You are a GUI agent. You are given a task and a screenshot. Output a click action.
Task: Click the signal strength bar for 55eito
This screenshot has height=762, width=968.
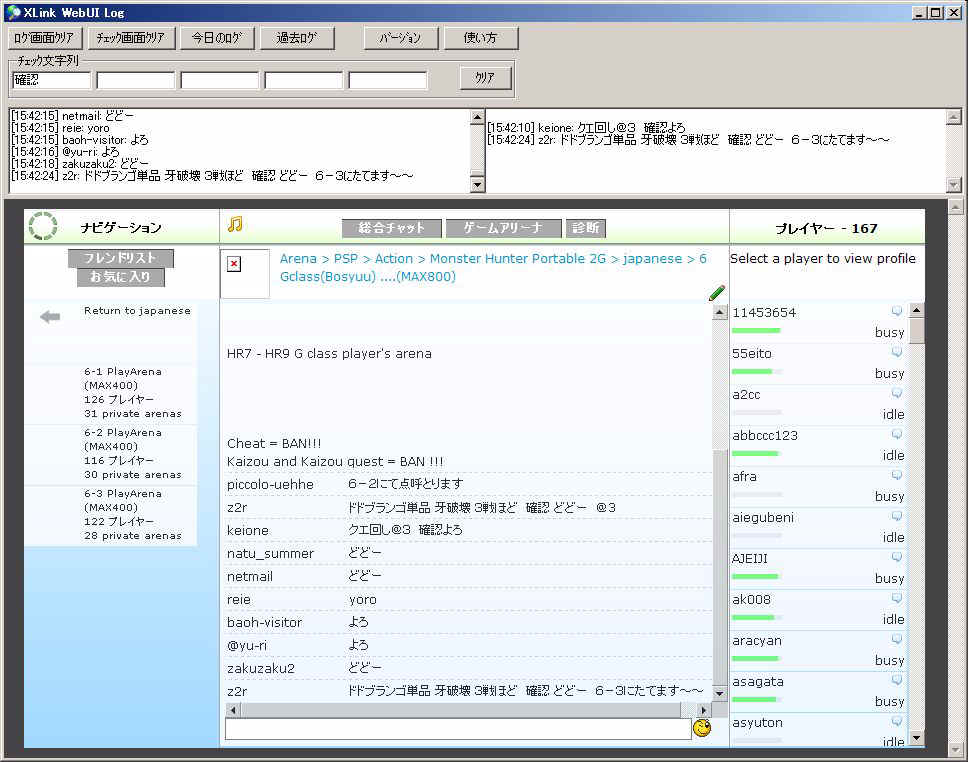pyautogui.click(x=757, y=372)
